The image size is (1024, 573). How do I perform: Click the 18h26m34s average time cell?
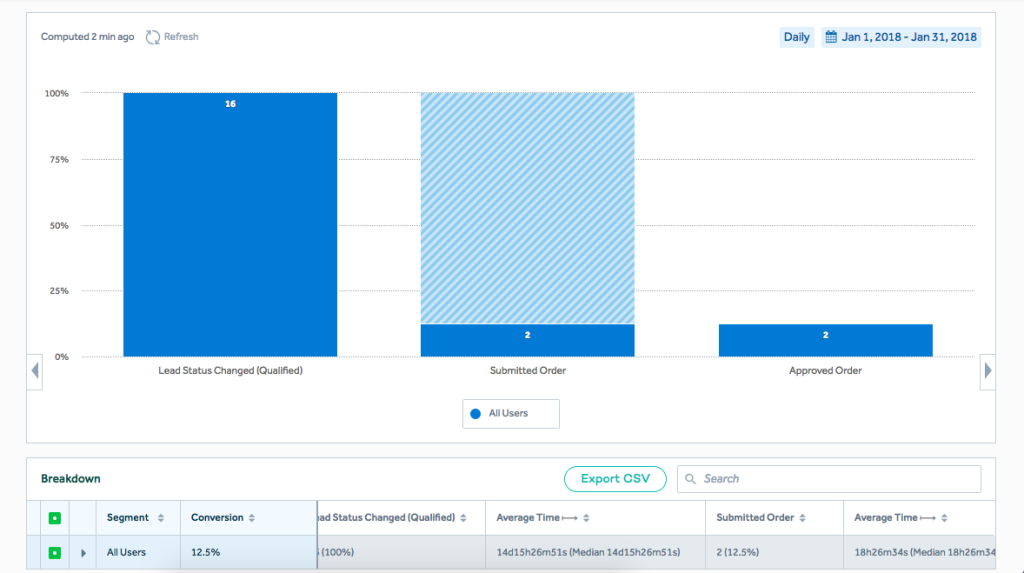[920, 553]
